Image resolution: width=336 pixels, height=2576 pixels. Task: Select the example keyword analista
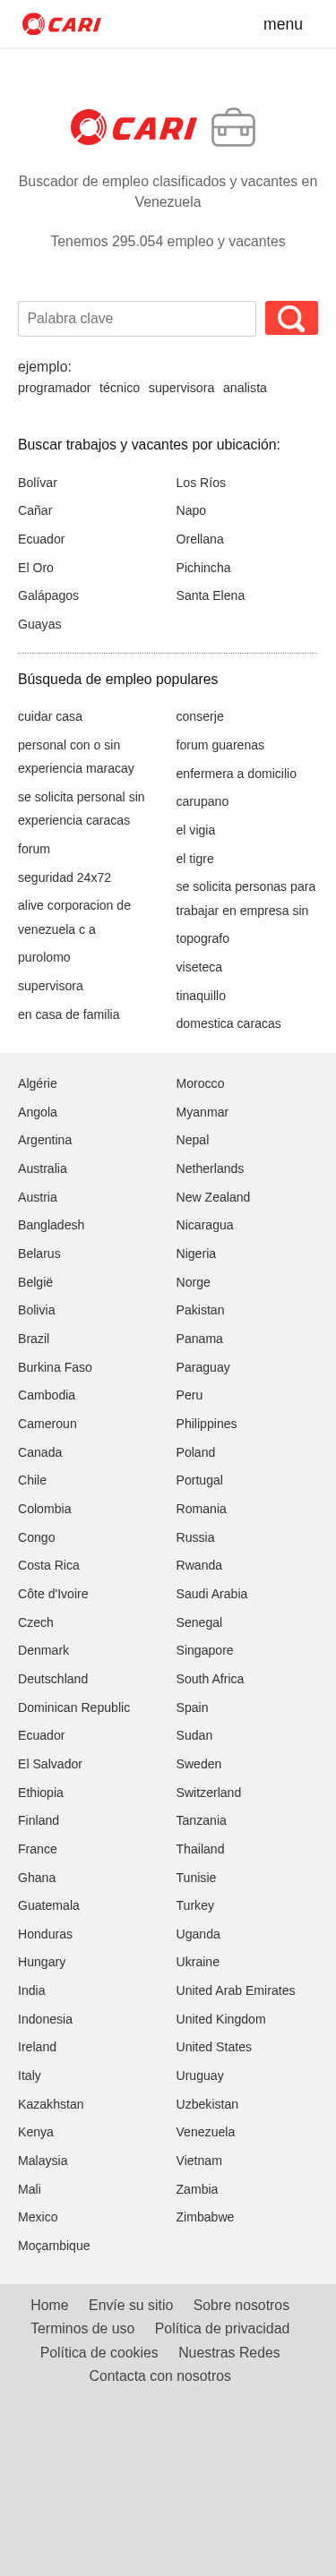245,388
